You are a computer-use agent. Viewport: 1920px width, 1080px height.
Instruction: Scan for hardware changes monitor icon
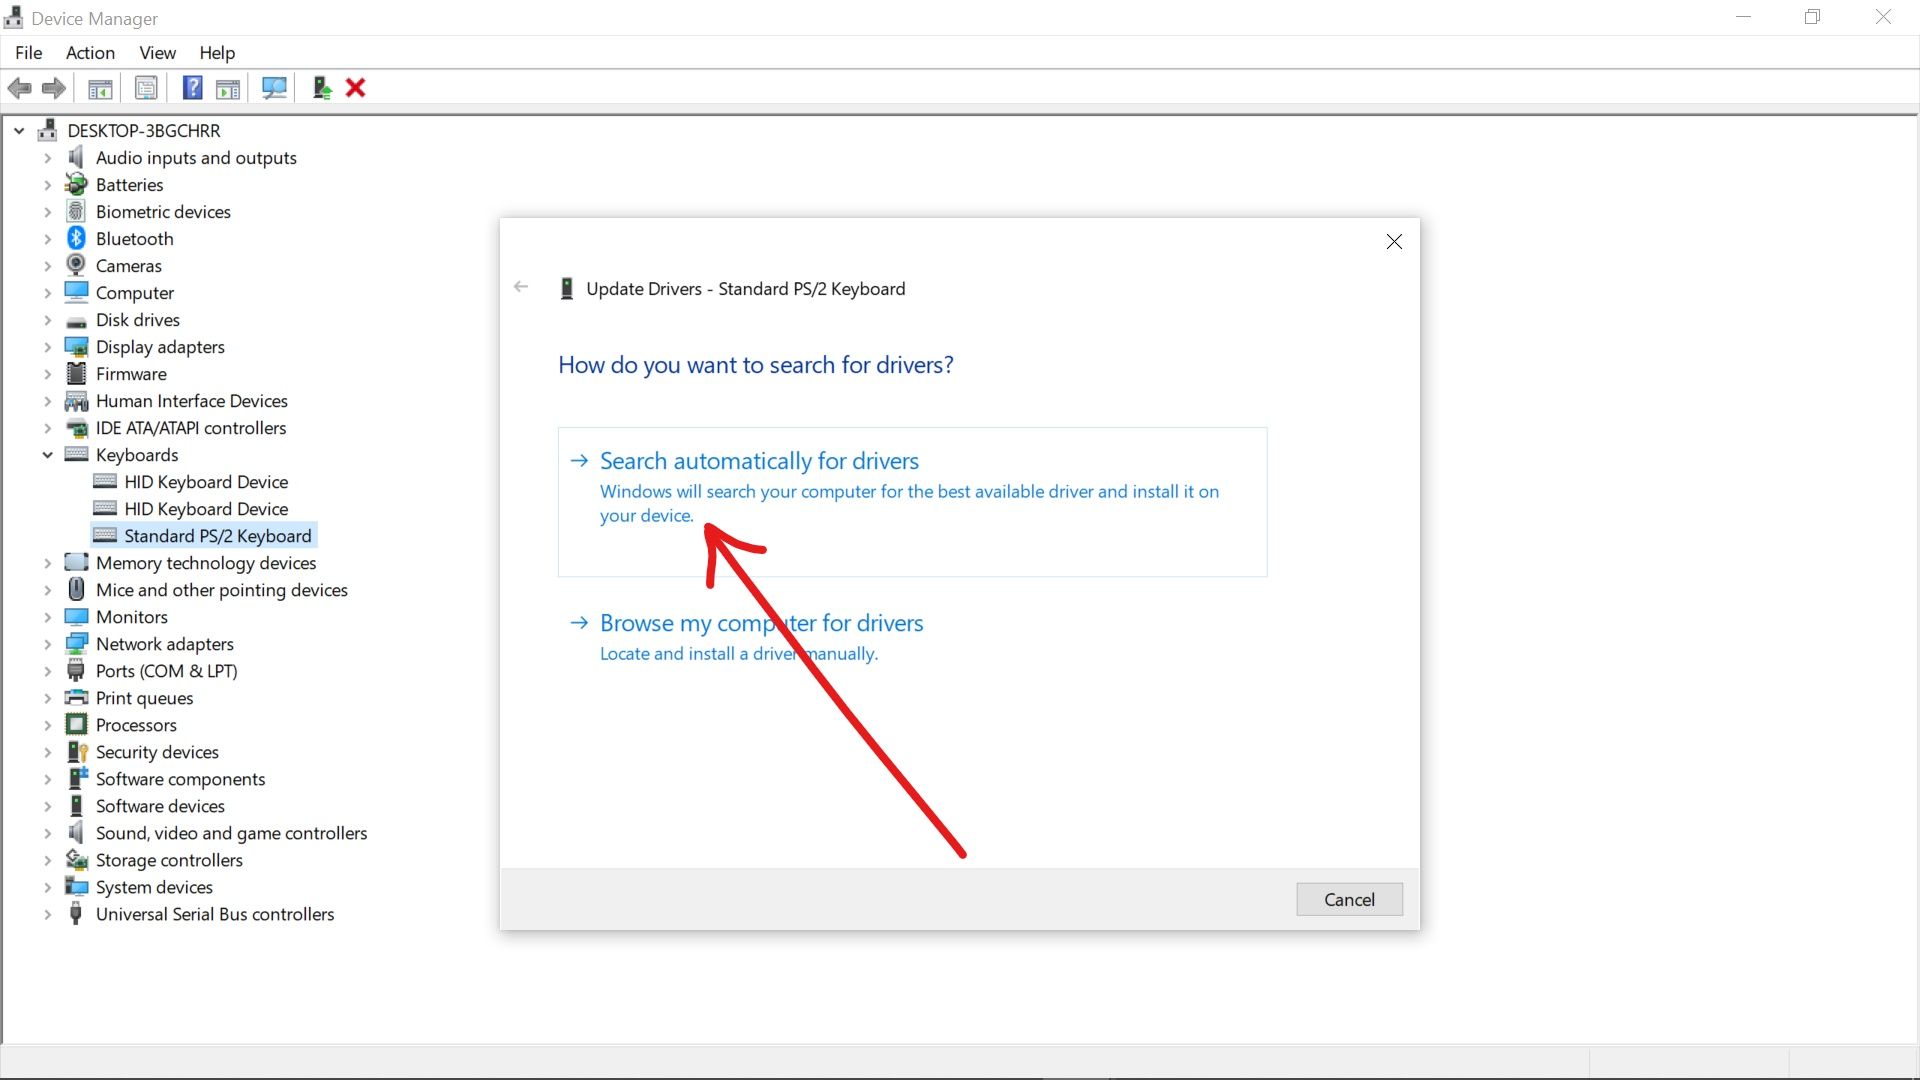[x=274, y=88]
